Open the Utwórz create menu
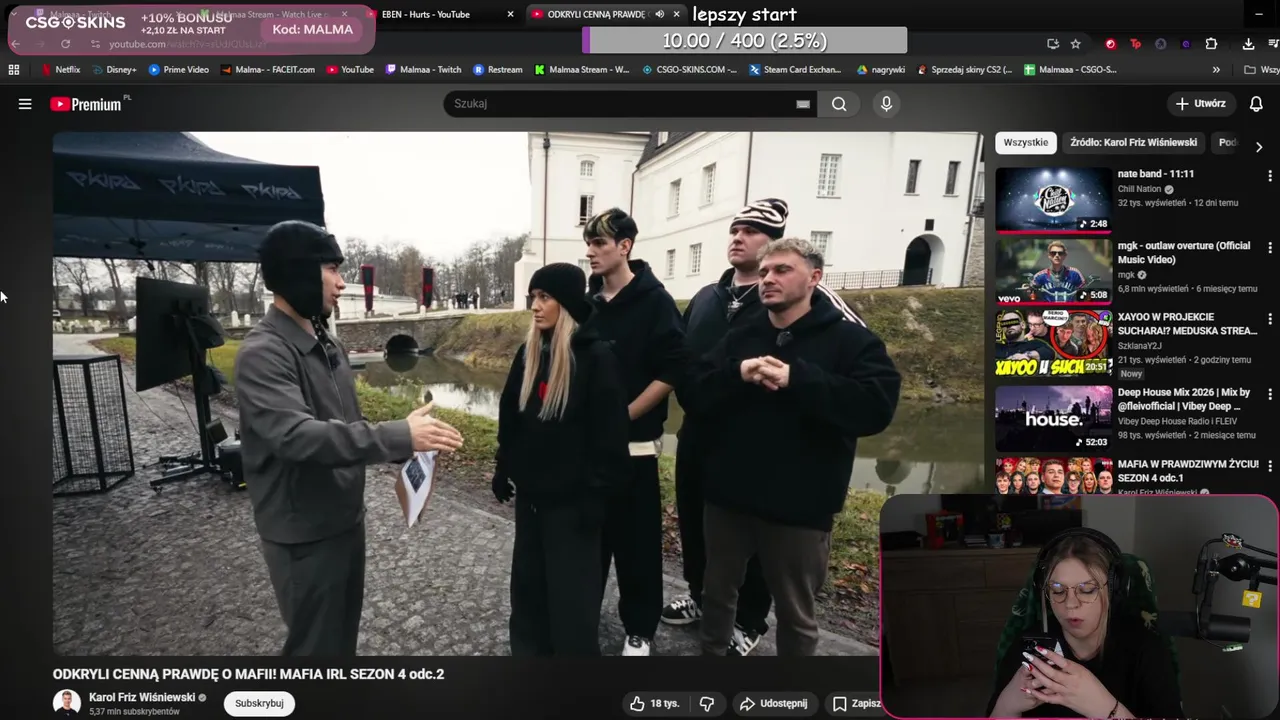This screenshot has width=1280, height=720. click(x=1201, y=104)
